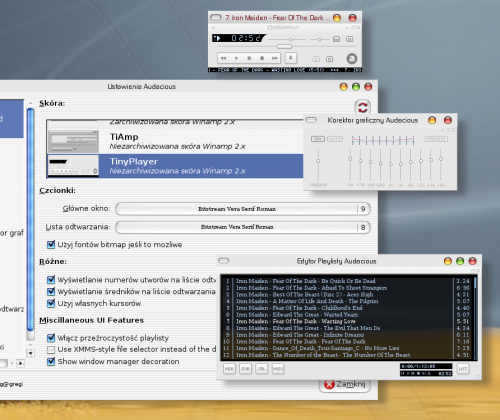Screen dimensions: 500x420
Task: Select playlist track 9 Infinite Dreams
Action: pyautogui.click(x=347, y=335)
